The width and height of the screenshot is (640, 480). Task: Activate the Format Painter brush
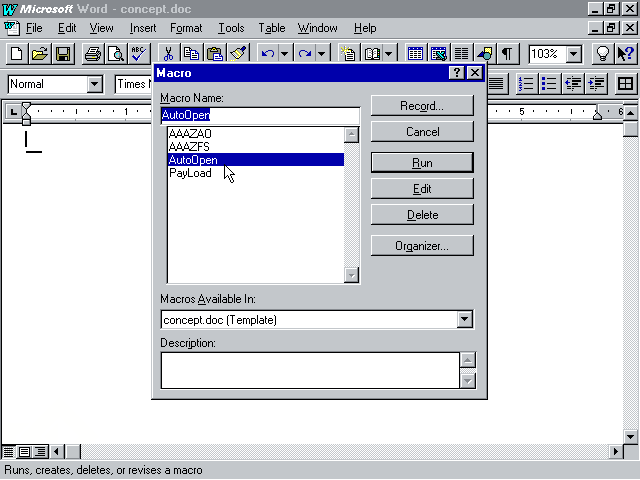click(238, 54)
